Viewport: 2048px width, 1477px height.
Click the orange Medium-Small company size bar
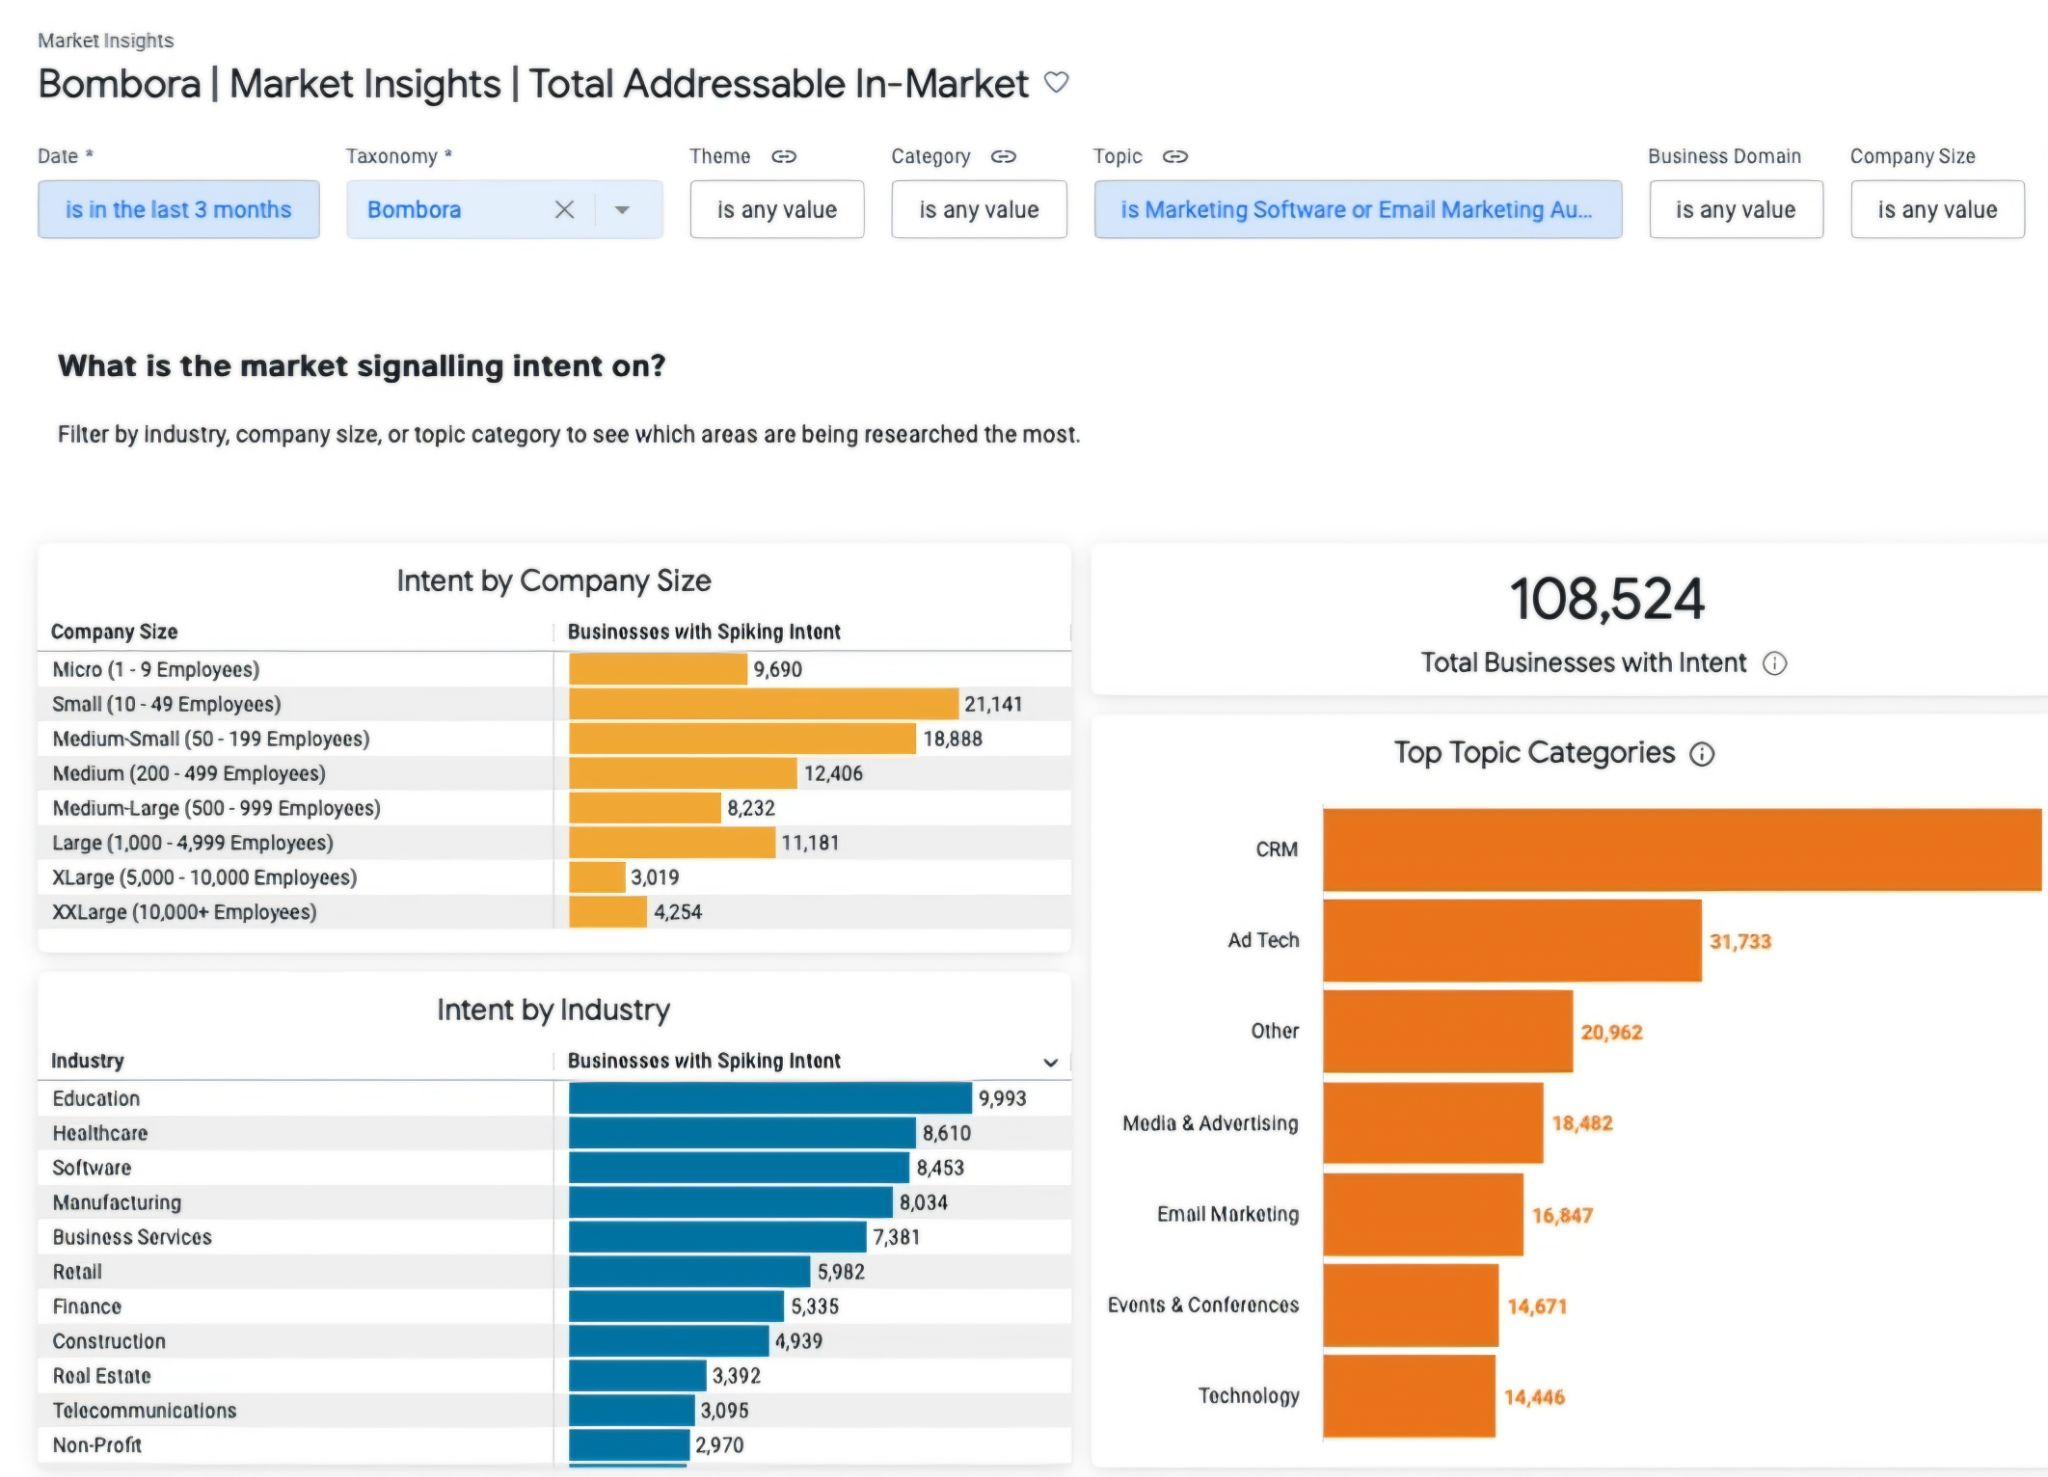point(742,739)
